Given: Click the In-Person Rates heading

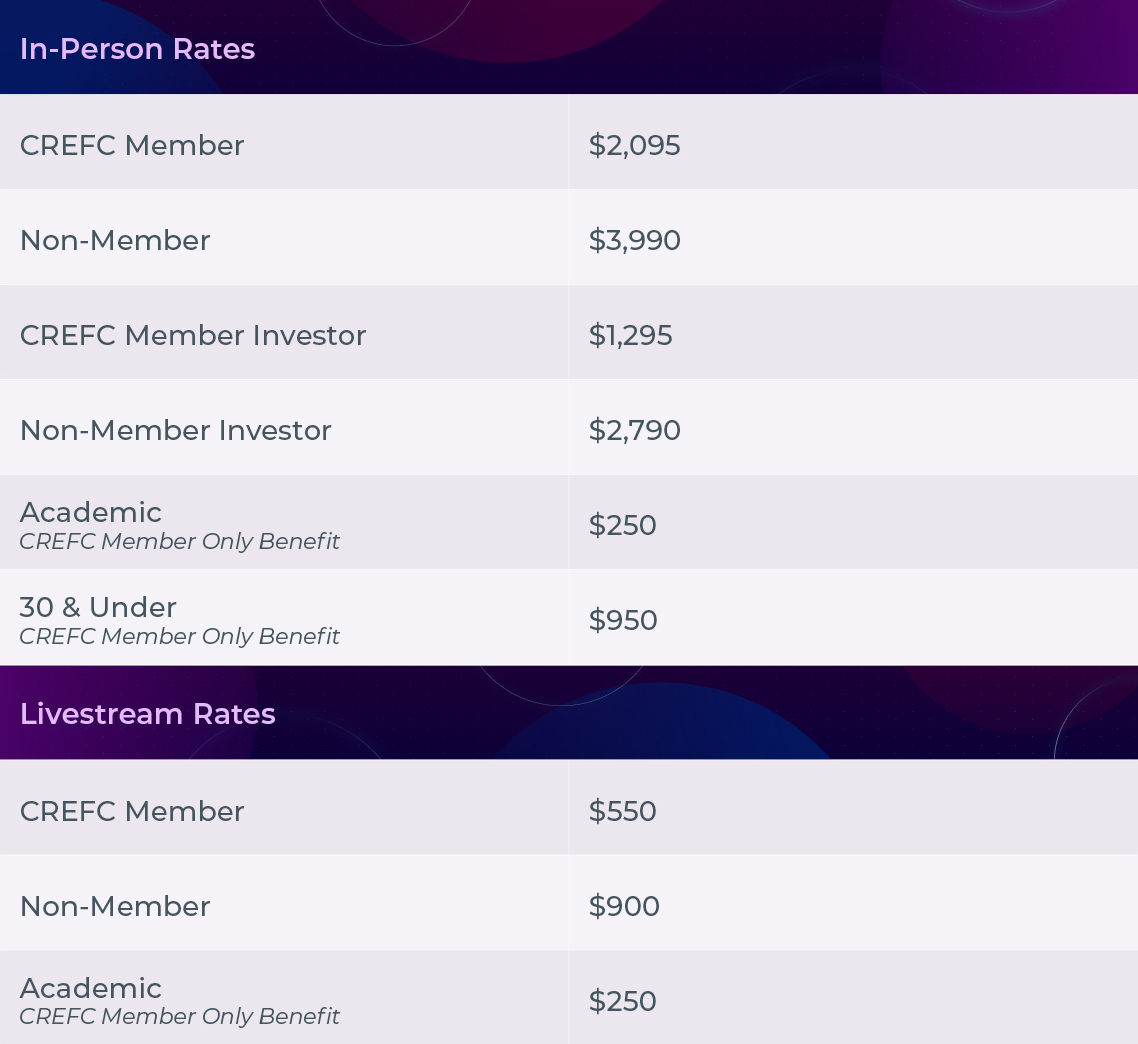Looking at the screenshot, I should point(137,49).
